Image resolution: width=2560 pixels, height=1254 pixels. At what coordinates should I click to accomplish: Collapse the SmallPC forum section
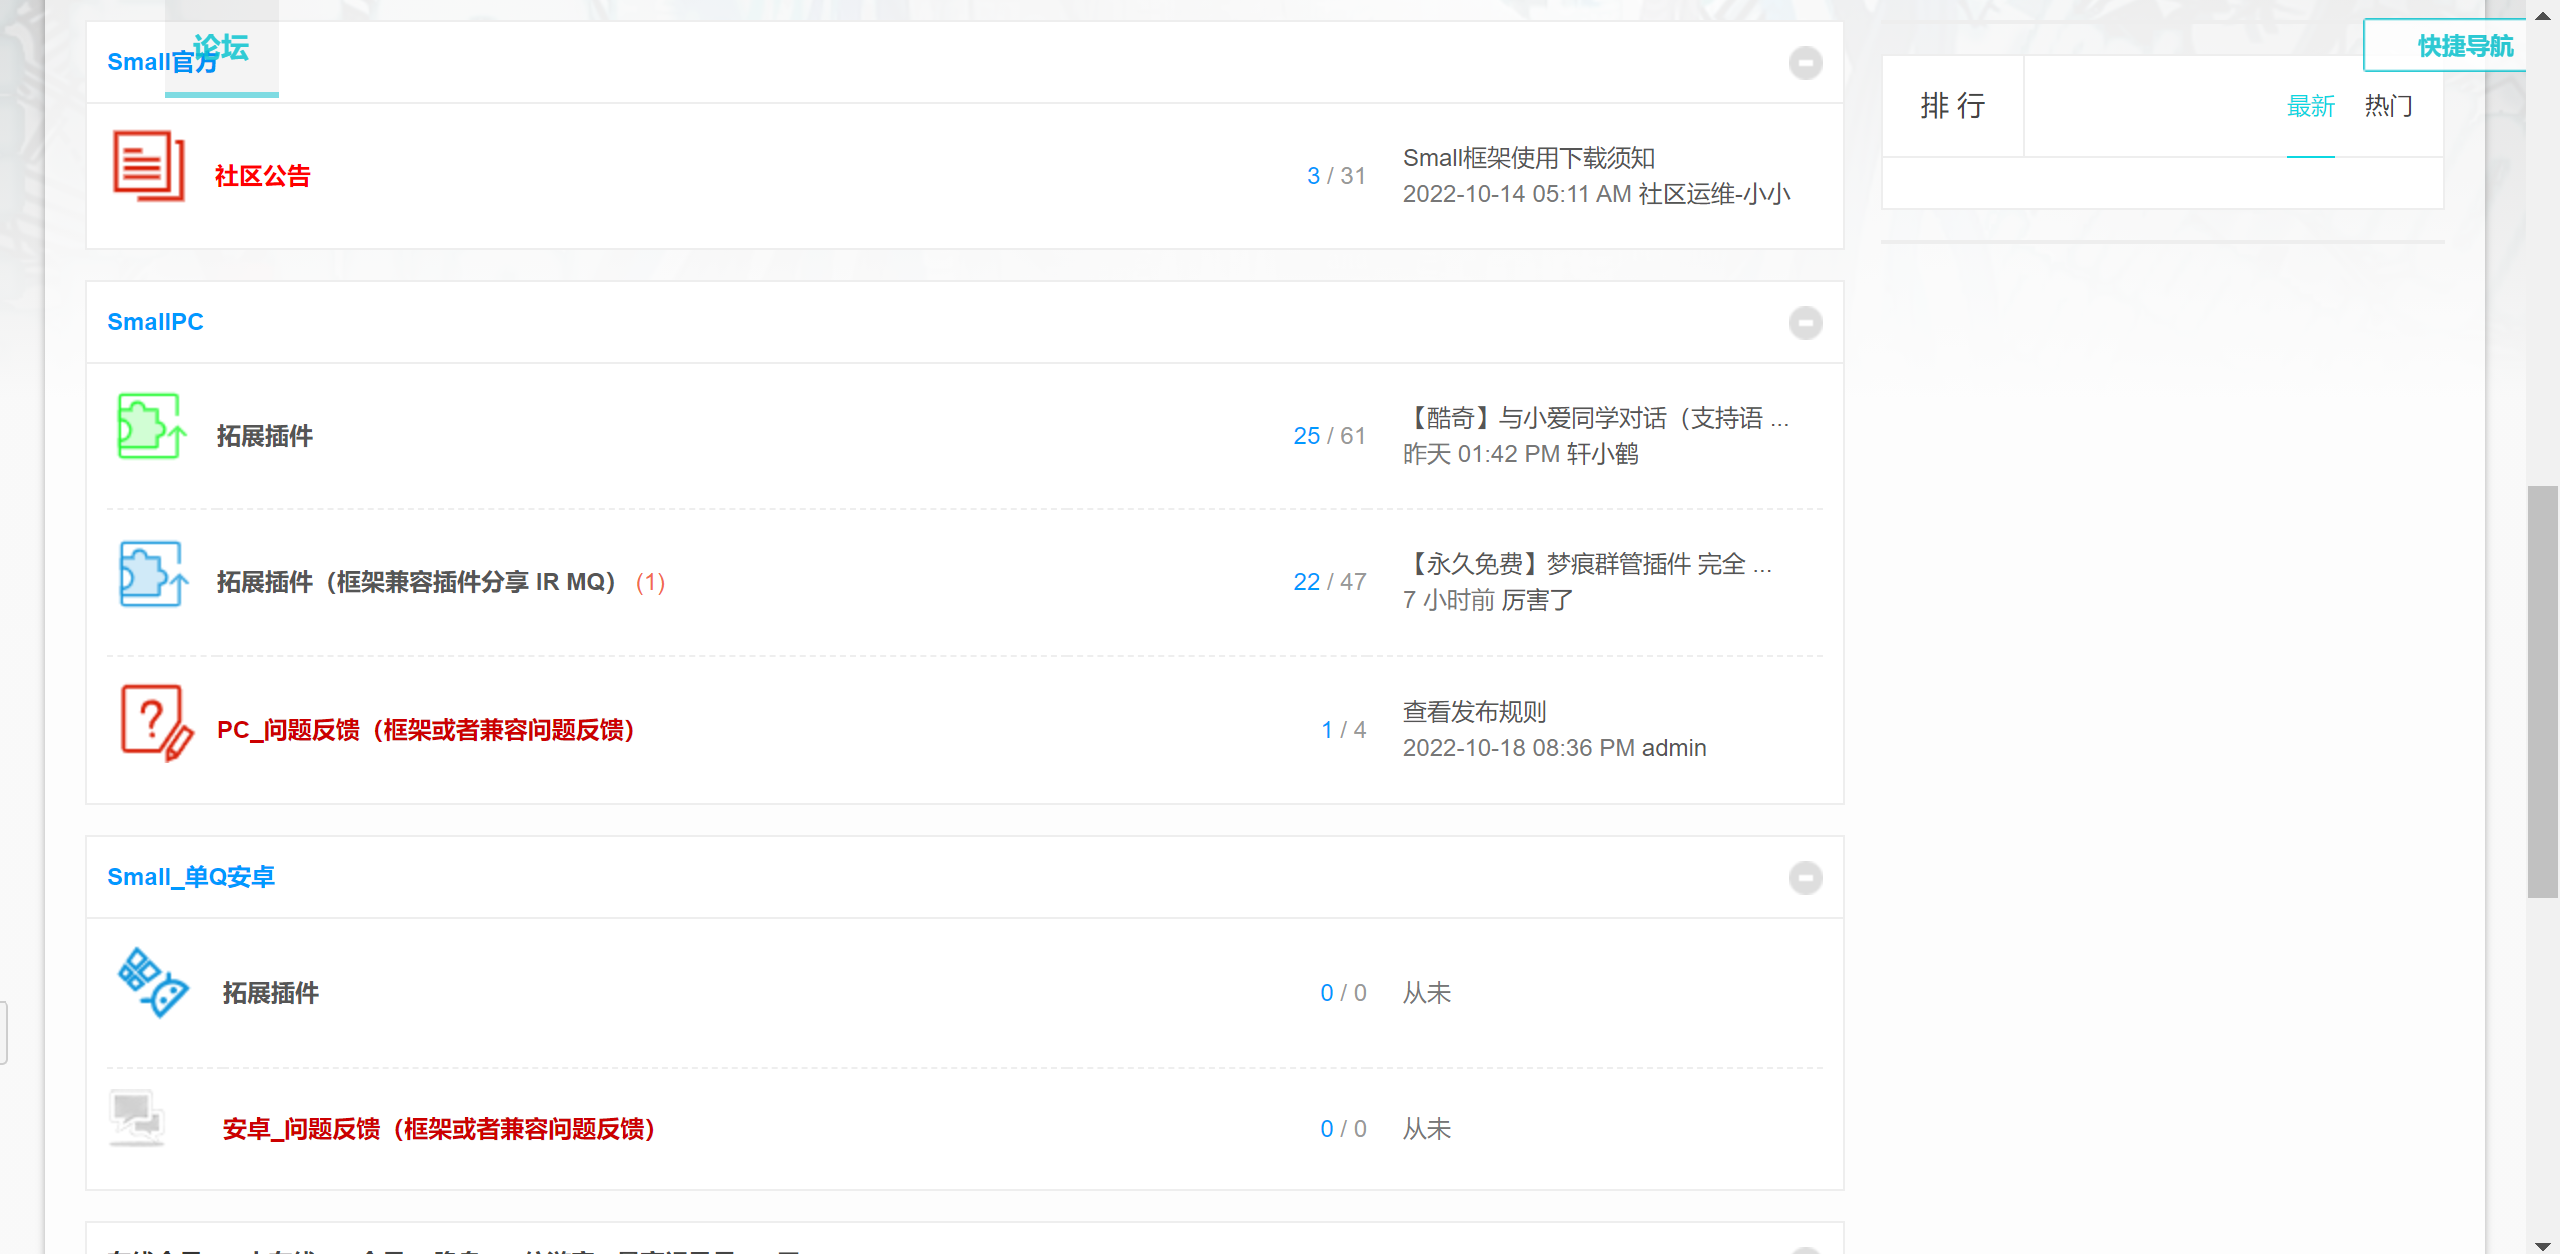(1805, 323)
